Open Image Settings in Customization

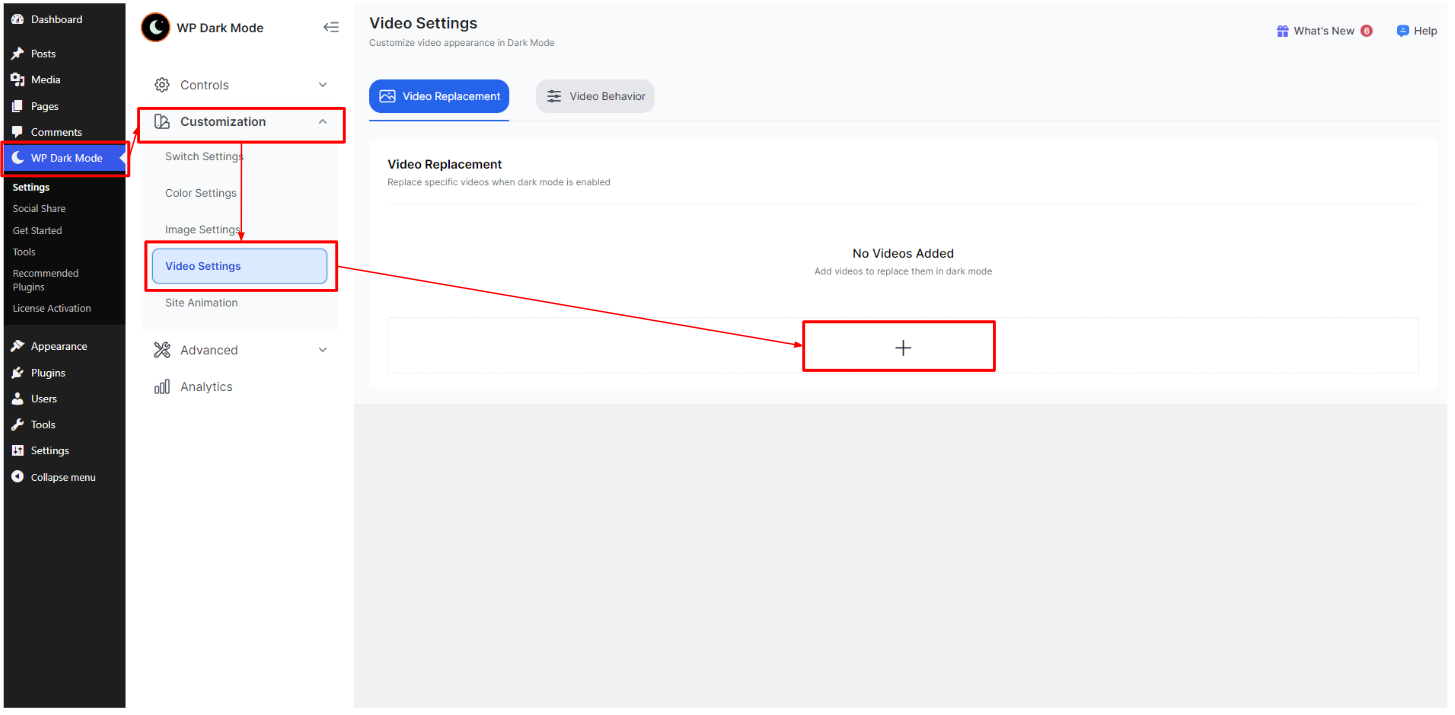(203, 230)
